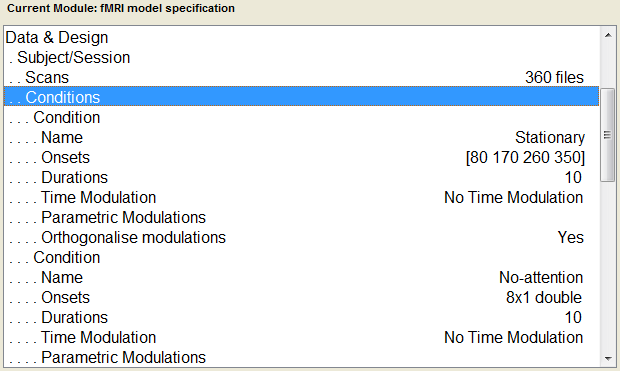Select the Data & Design item
620x371 pixels.
click(302, 37)
